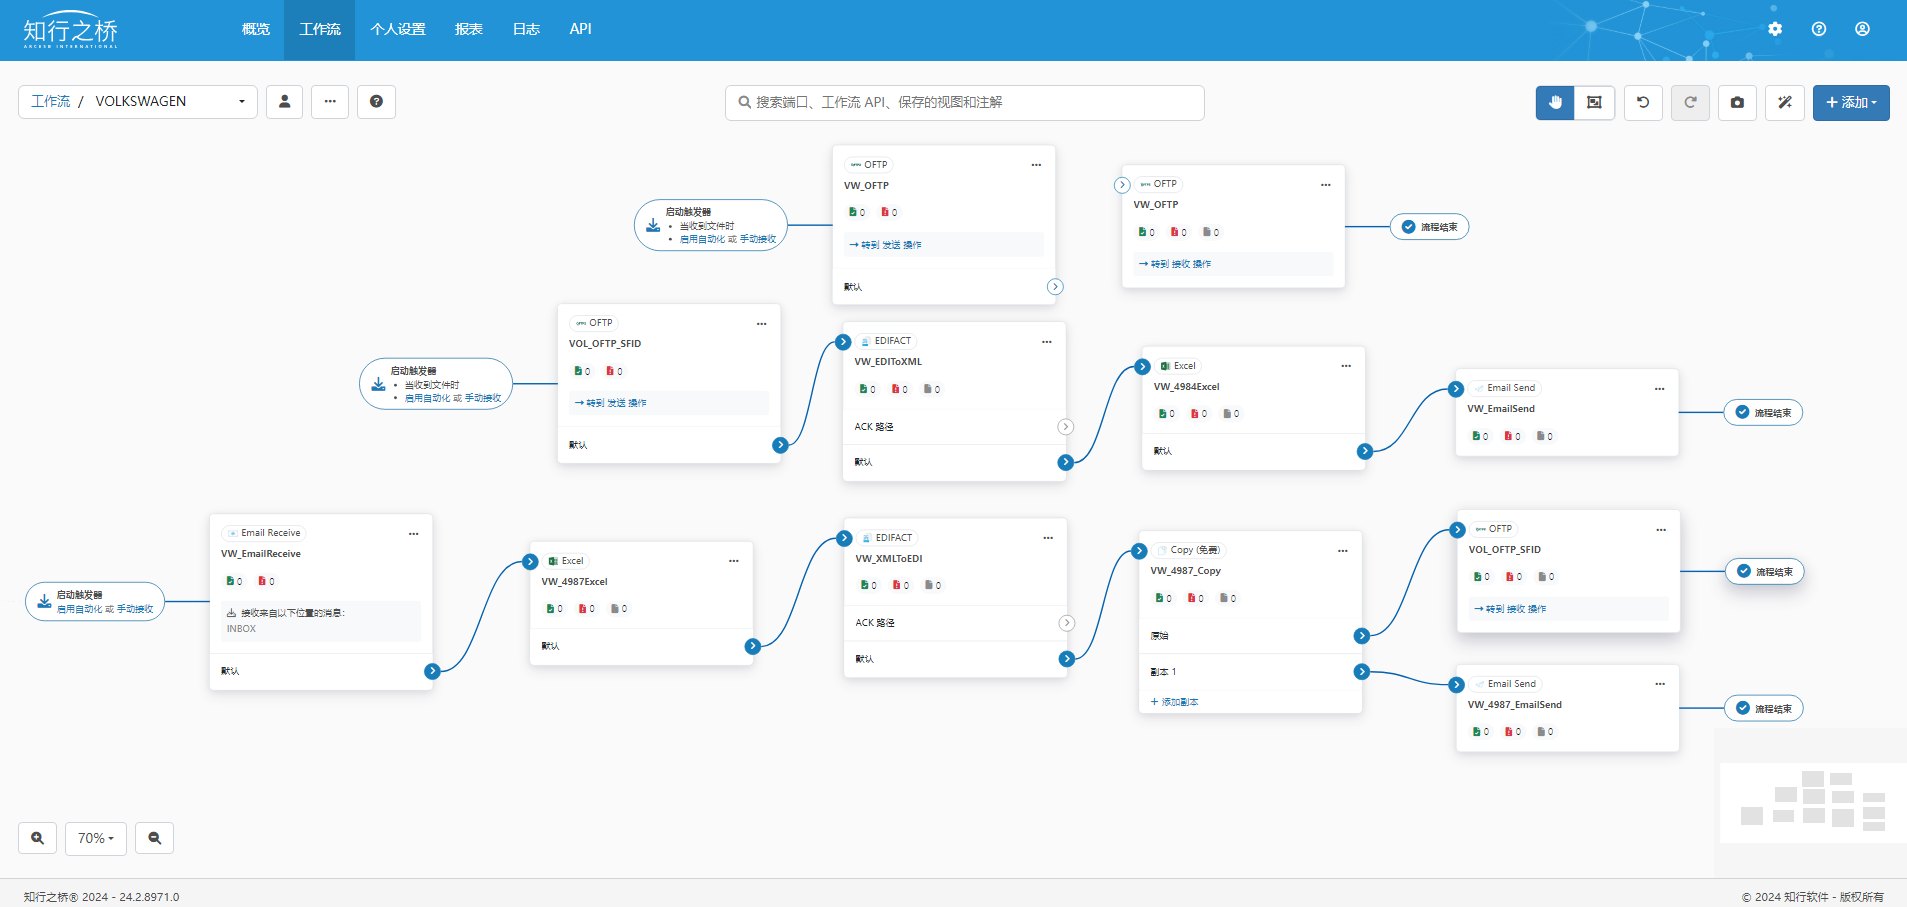Click the redo arrow button
The width and height of the screenshot is (1907, 907).
[x=1690, y=102]
